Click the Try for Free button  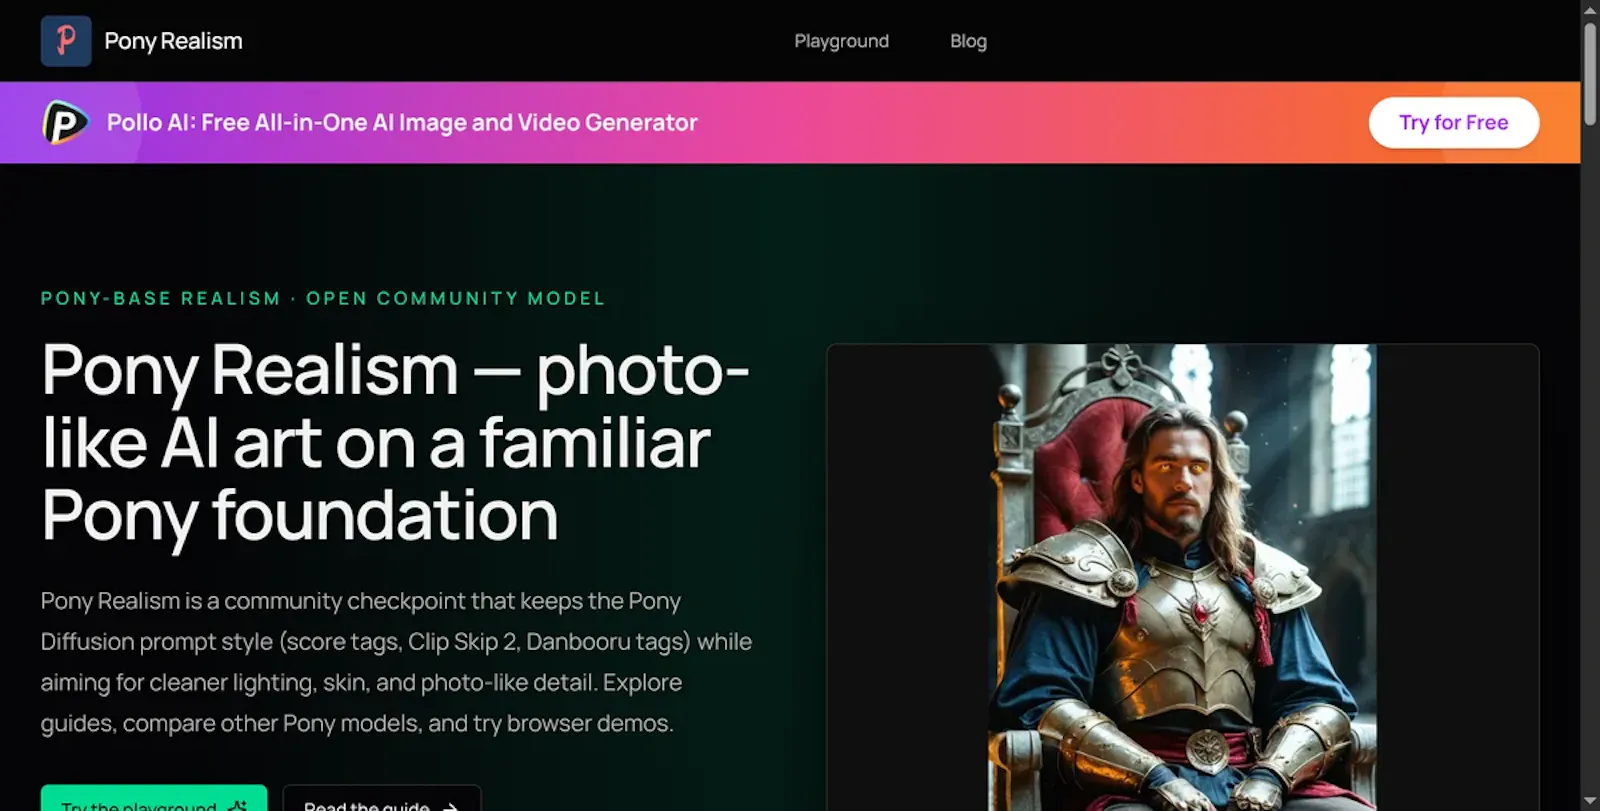pyautogui.click(x=1453, y=123)
